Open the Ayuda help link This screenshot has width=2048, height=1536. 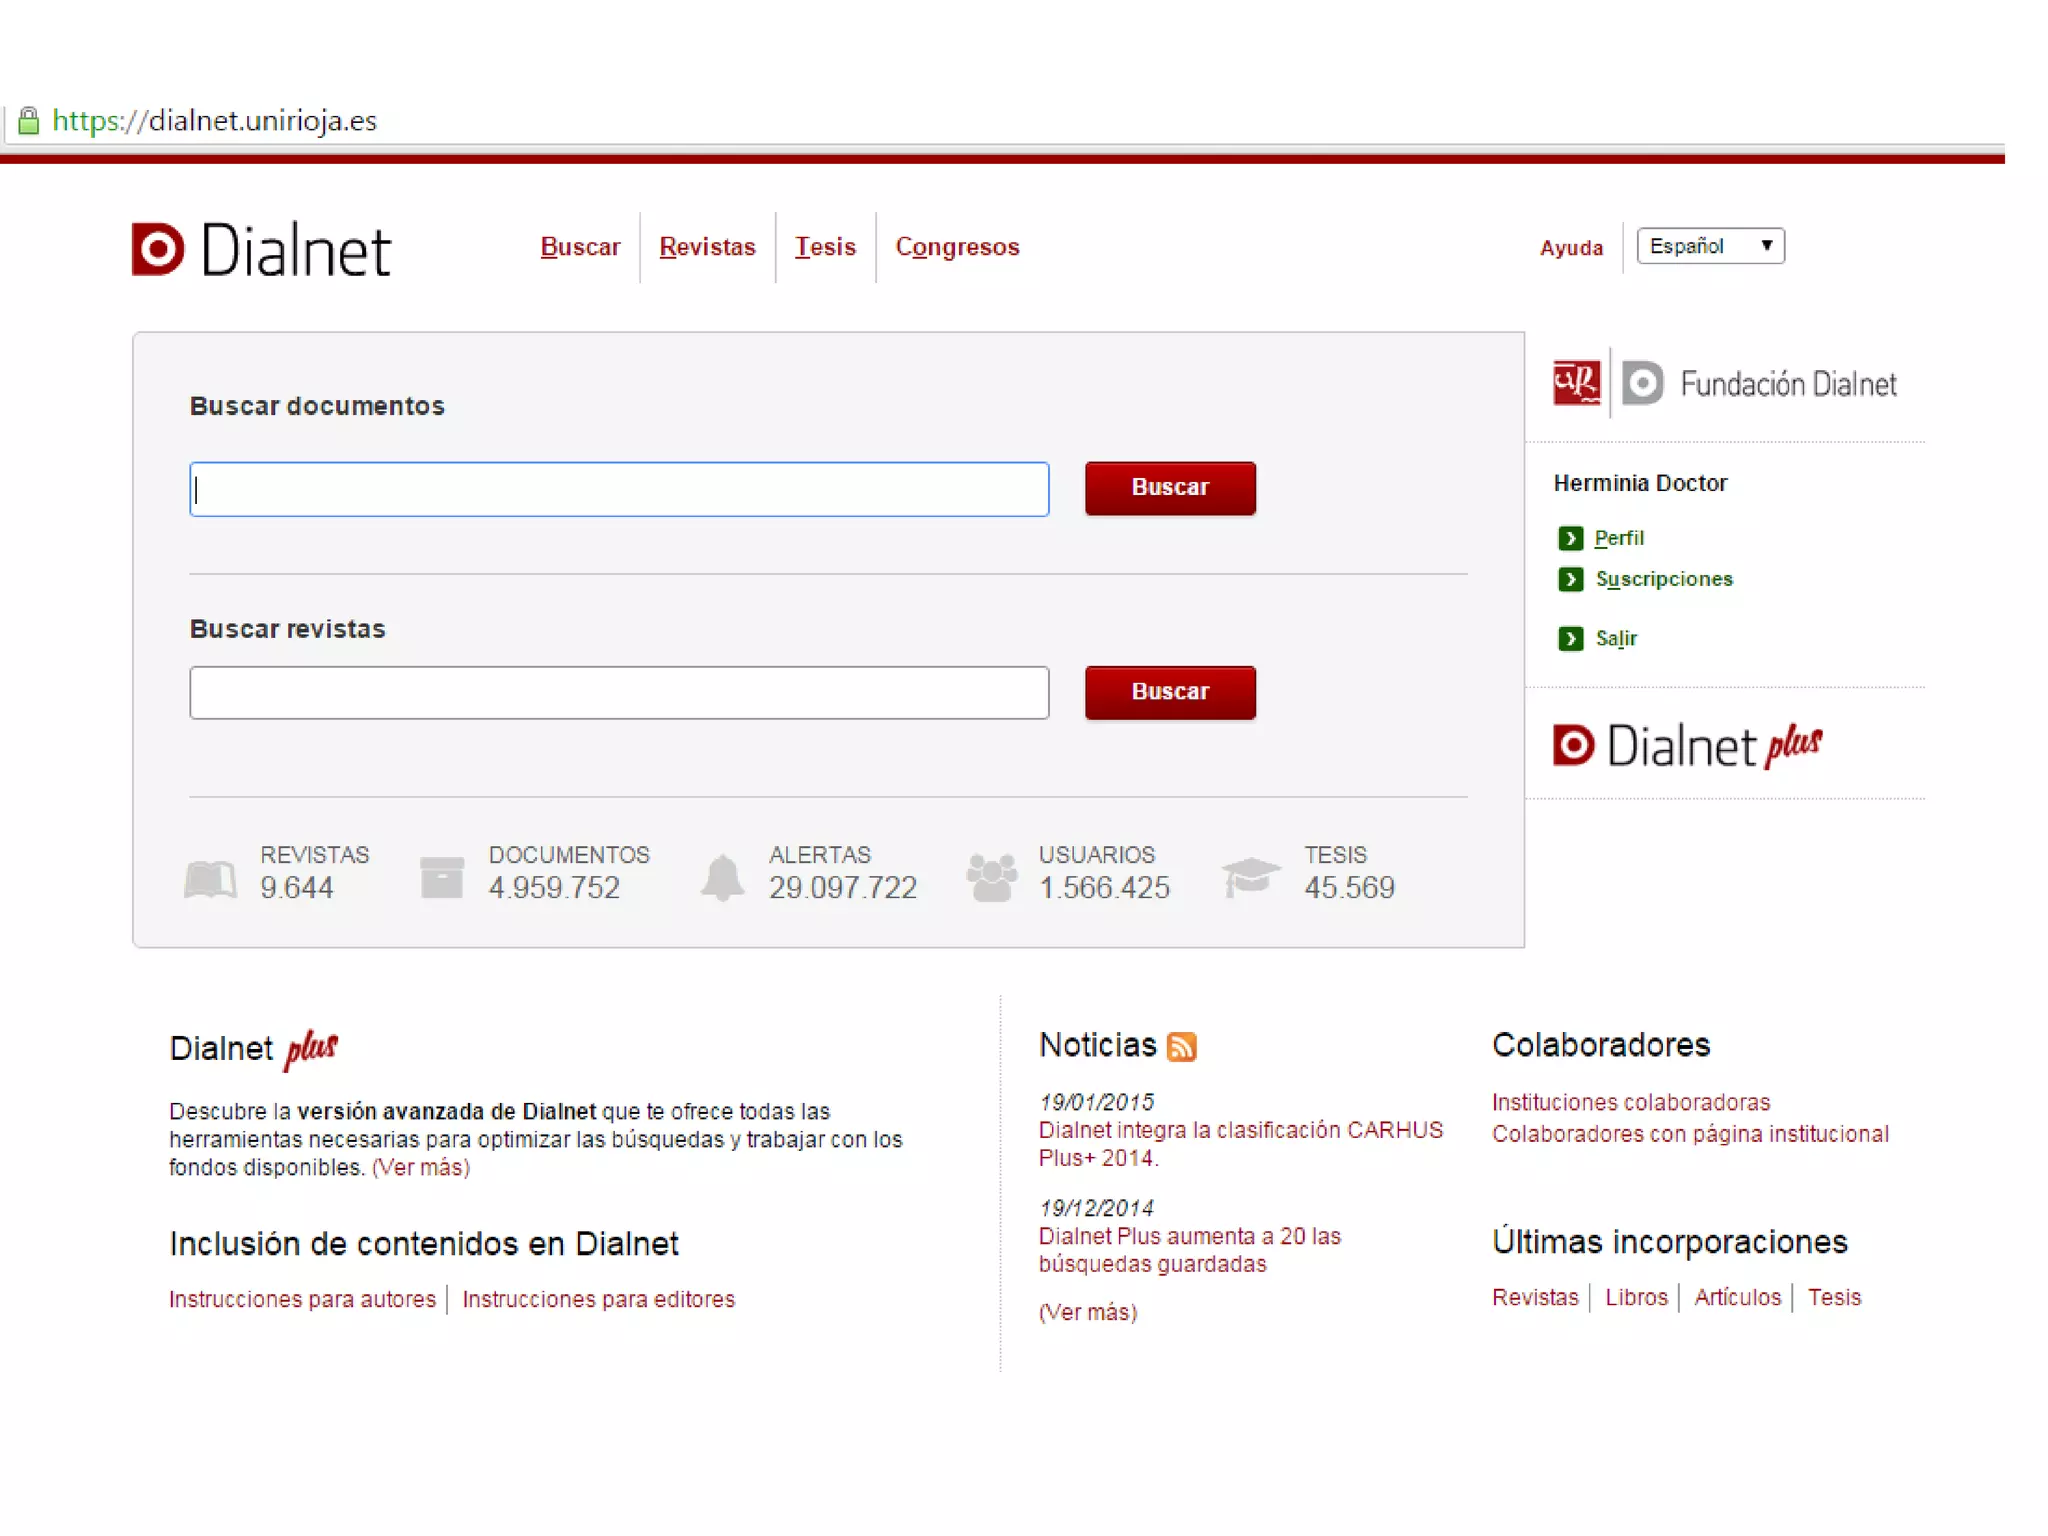pyautogui.click(x=1571, y=248)
